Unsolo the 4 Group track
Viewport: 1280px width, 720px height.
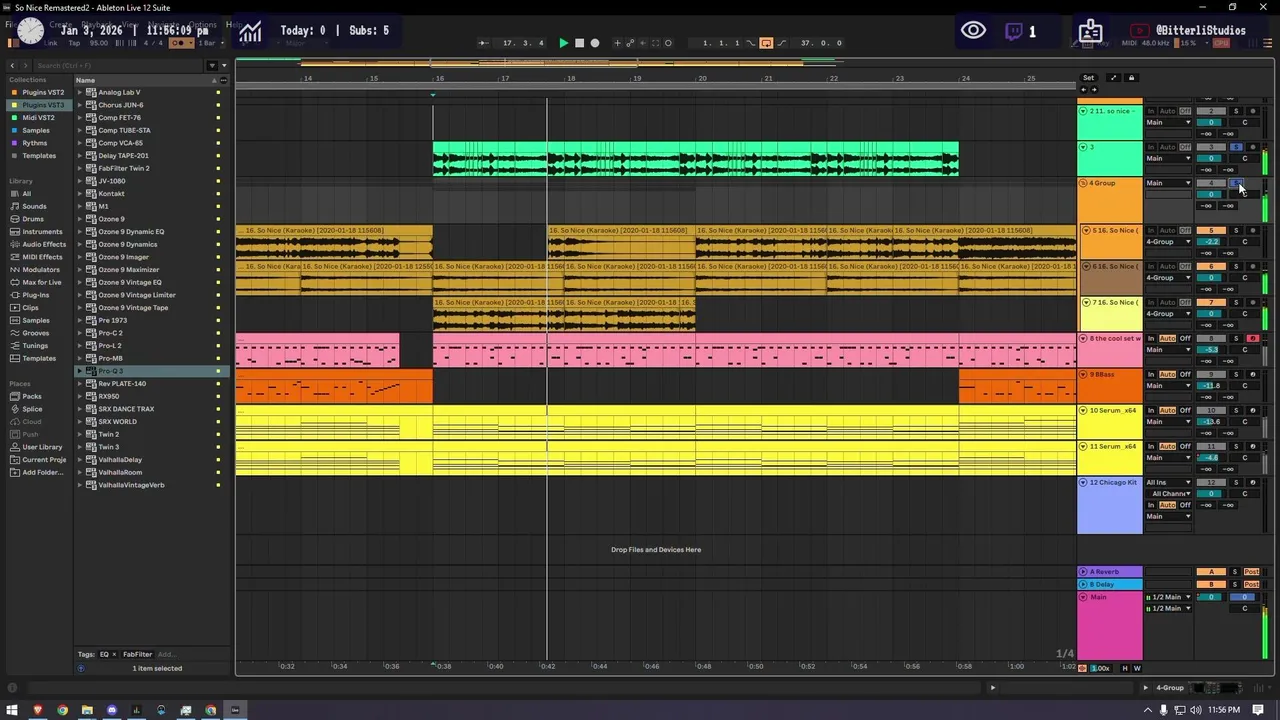(x=1236, y=183)
